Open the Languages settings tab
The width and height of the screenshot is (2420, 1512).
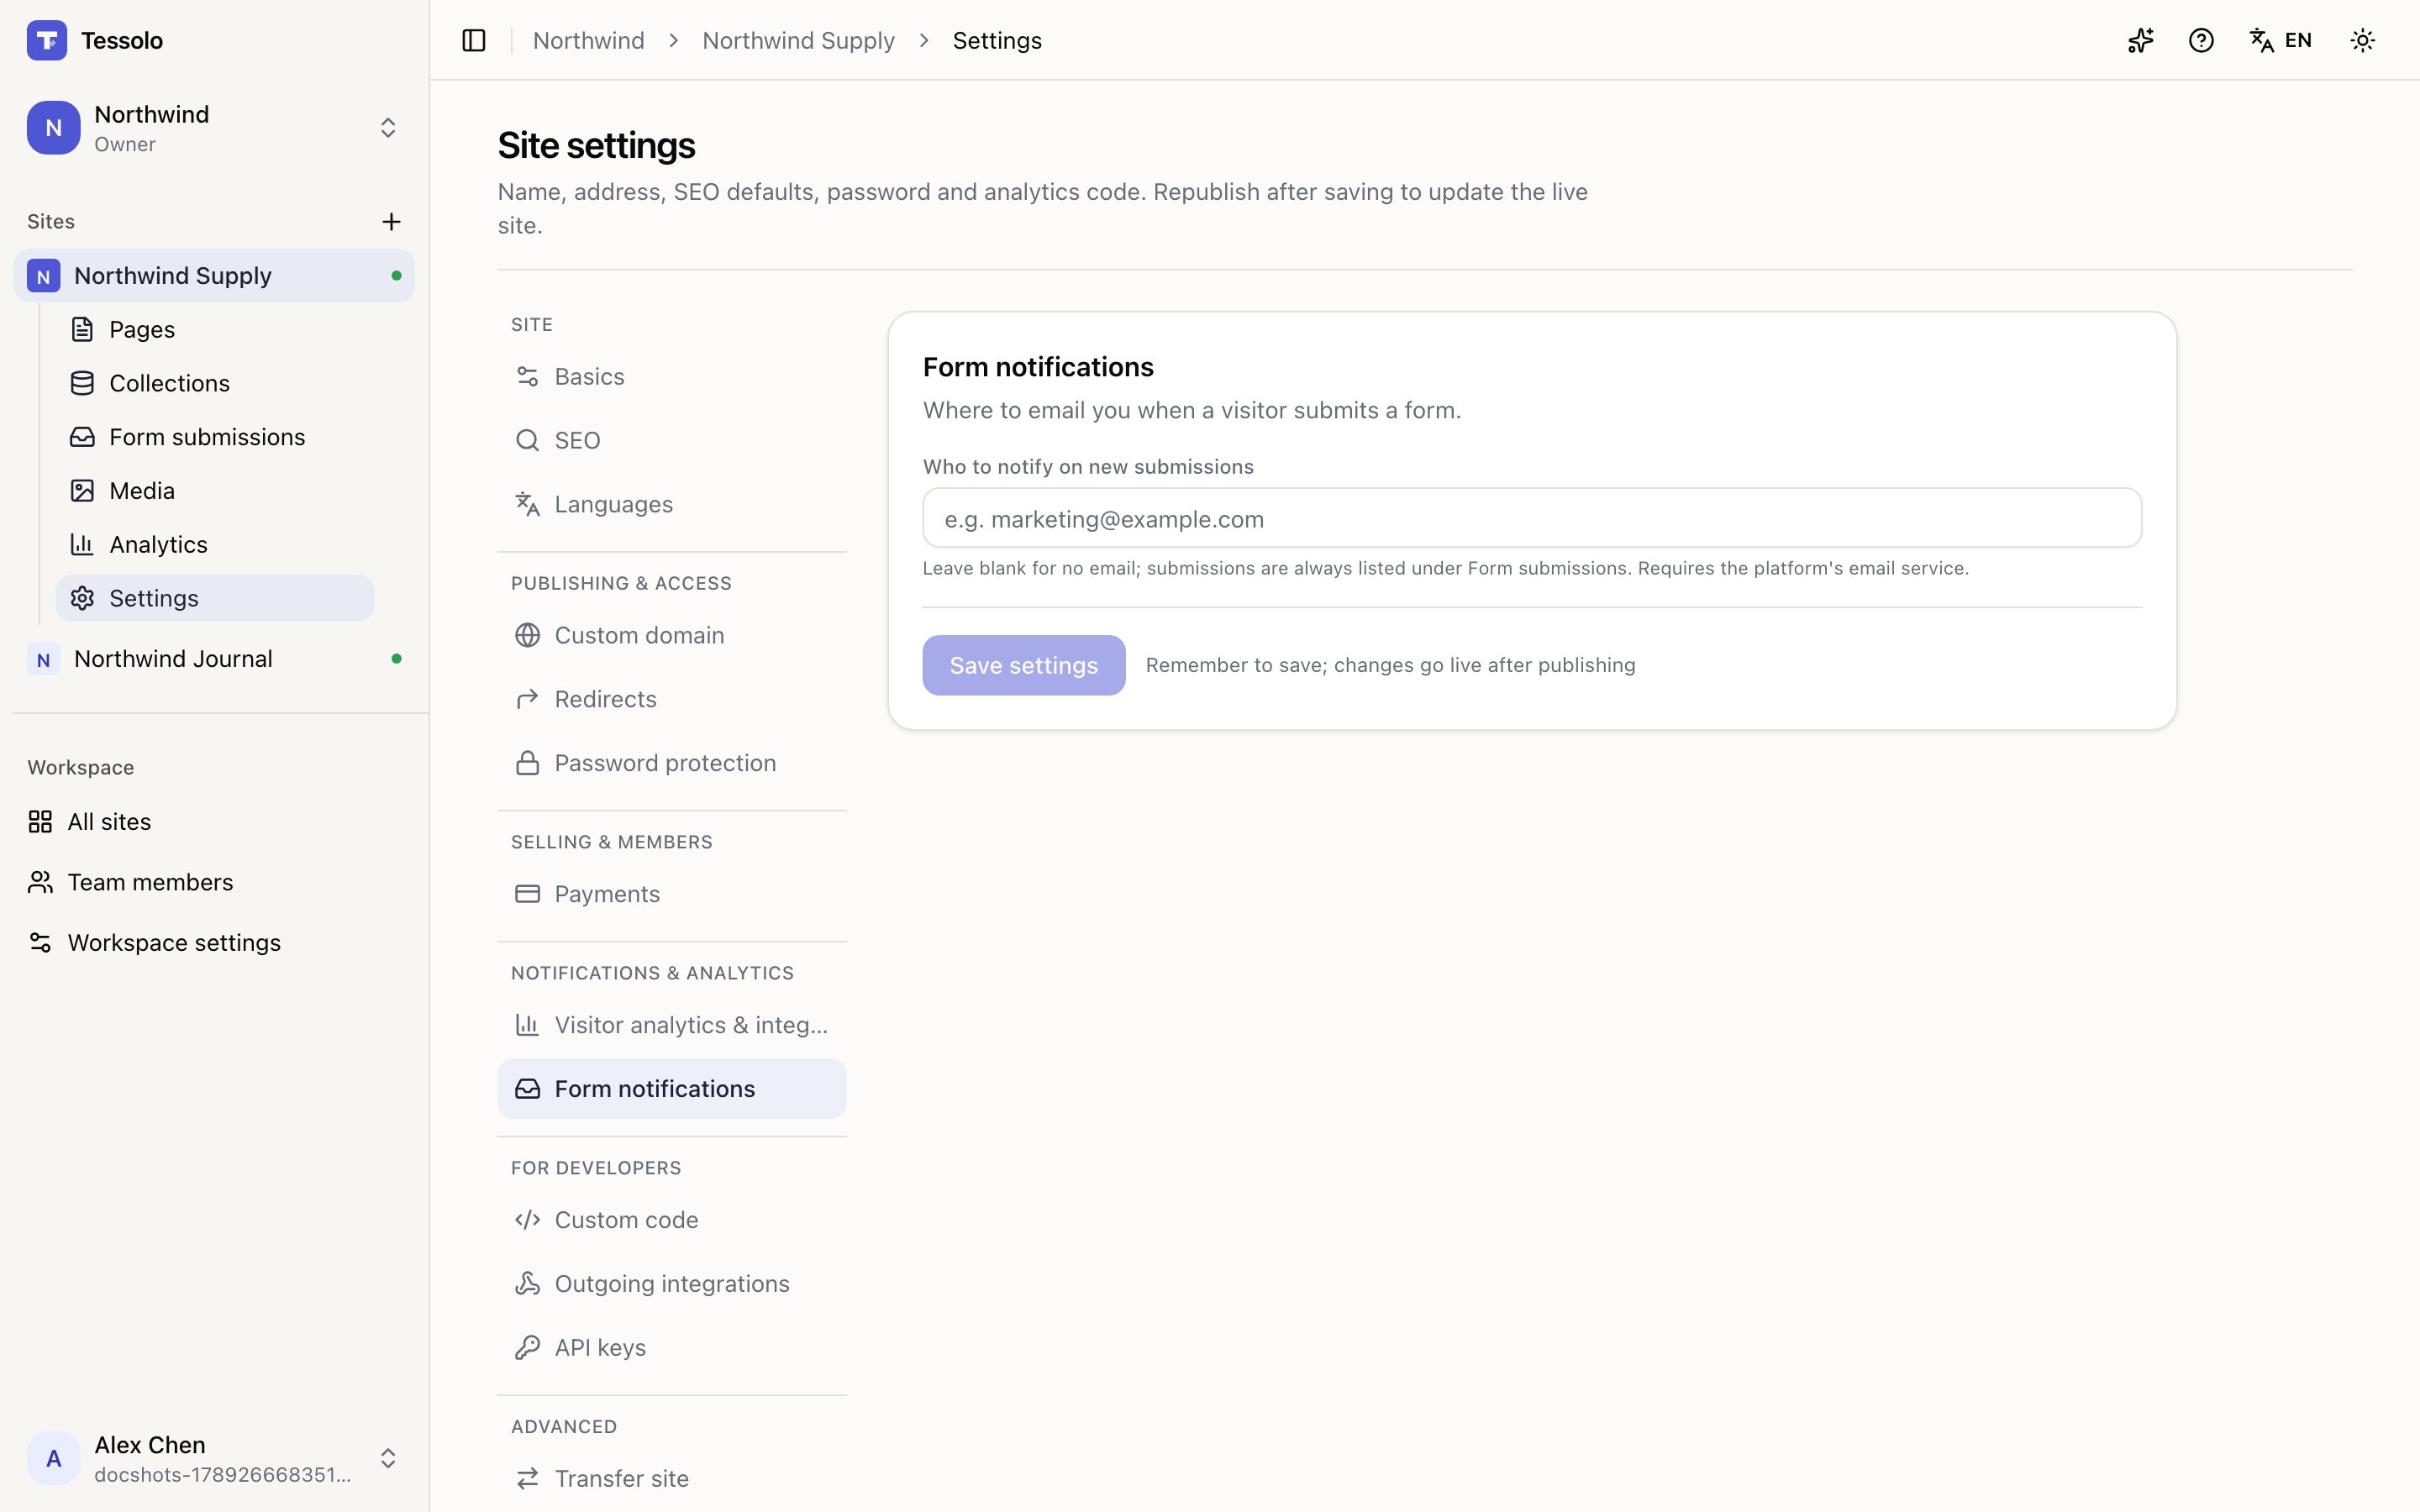(x=672, y=505)
